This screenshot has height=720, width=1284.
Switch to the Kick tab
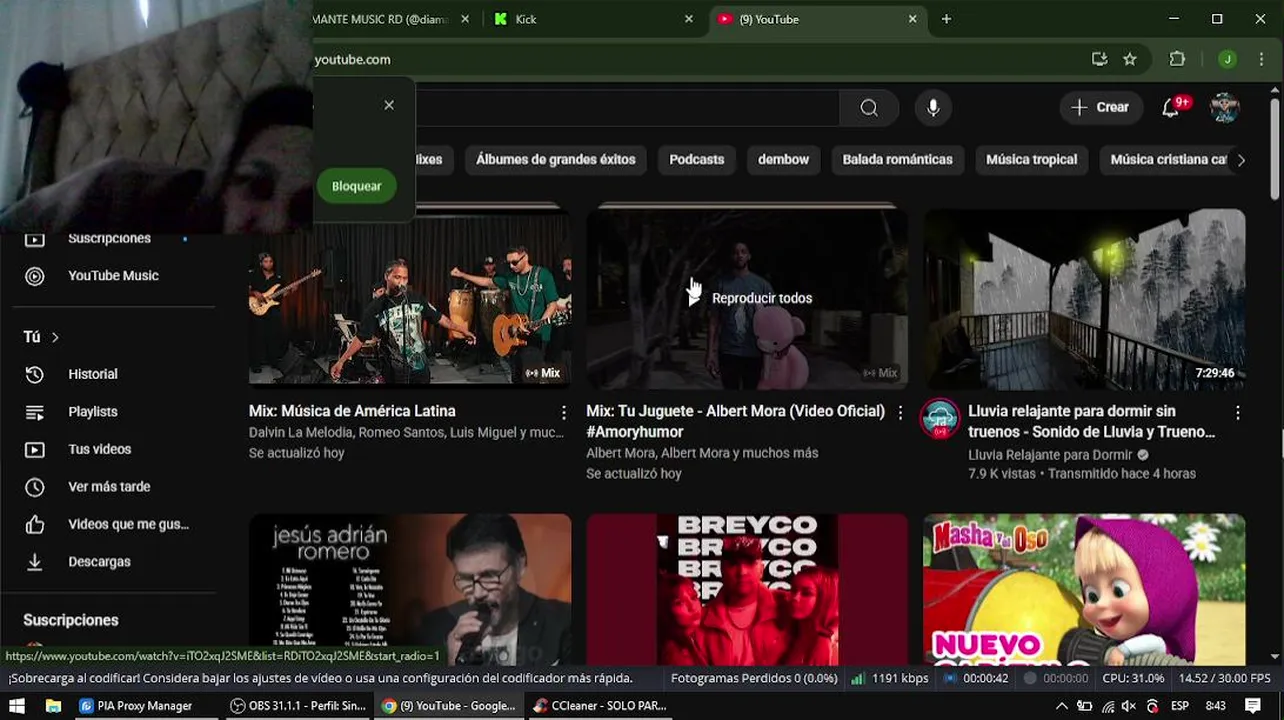(592, 19)
